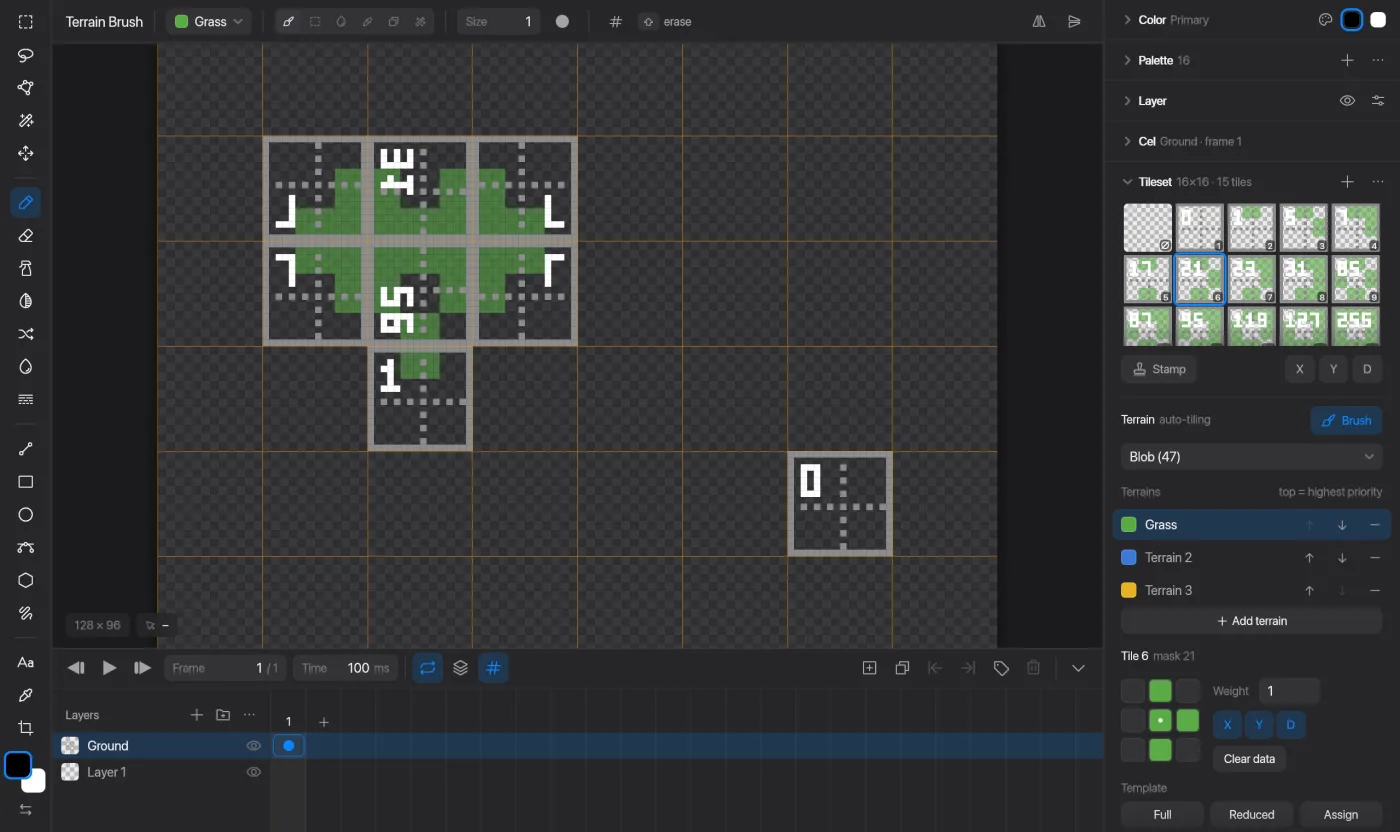Click the Add terrain button
This screenshot has height=832, width=1400.
(x=1252, y=621)
